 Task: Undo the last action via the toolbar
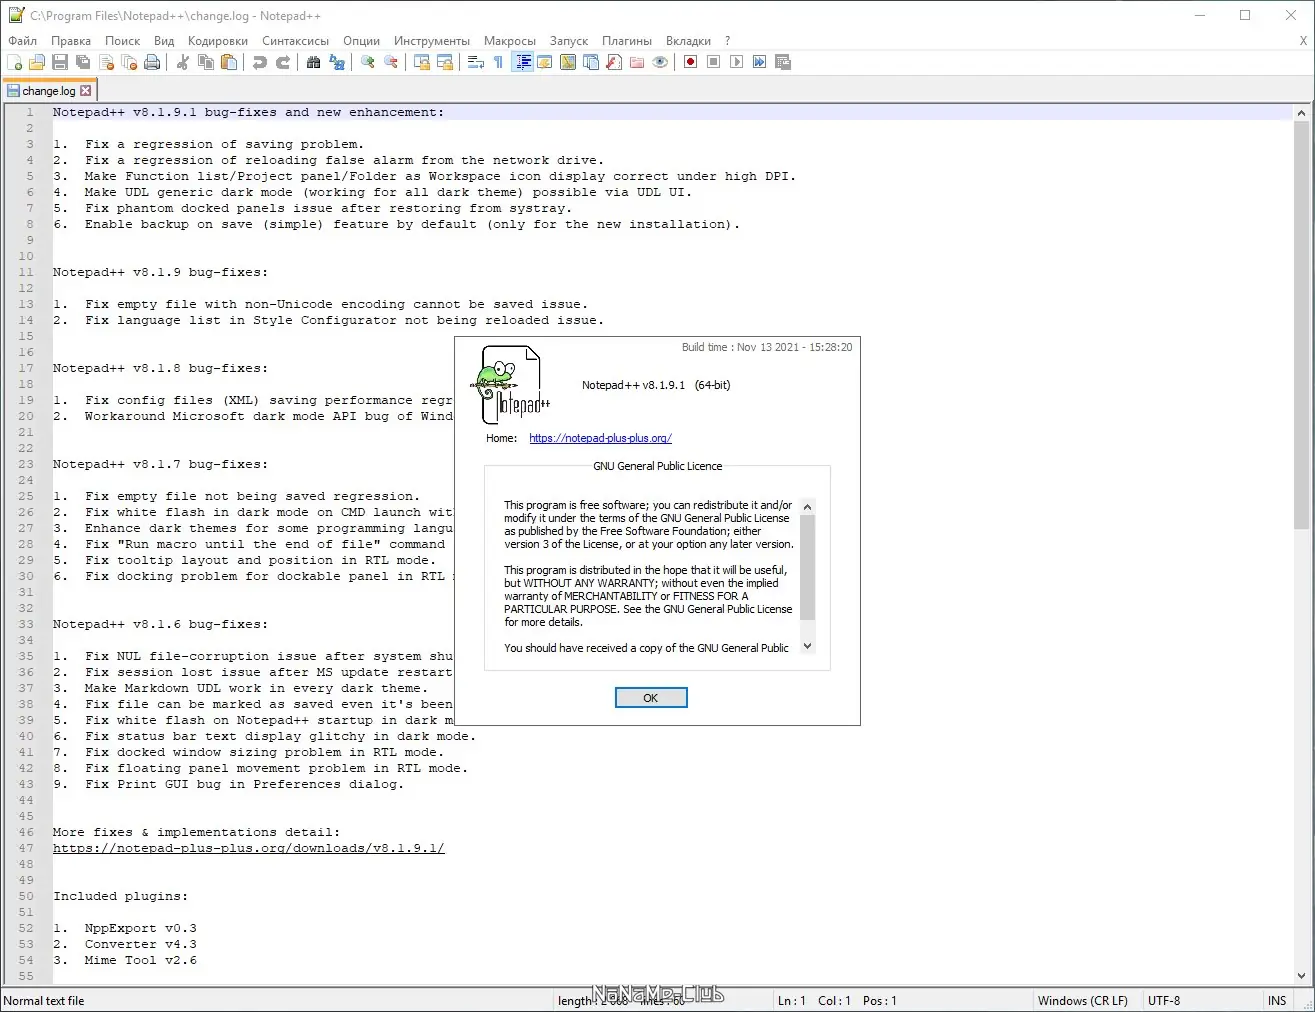click(260, 62)
